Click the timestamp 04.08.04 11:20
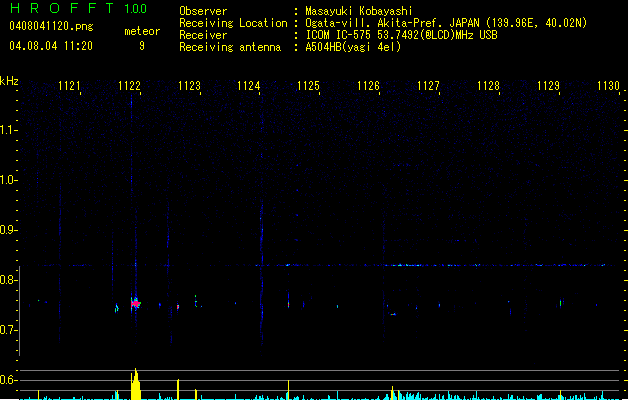The height and width of the screenshot is (400, 629). (51, 46)
